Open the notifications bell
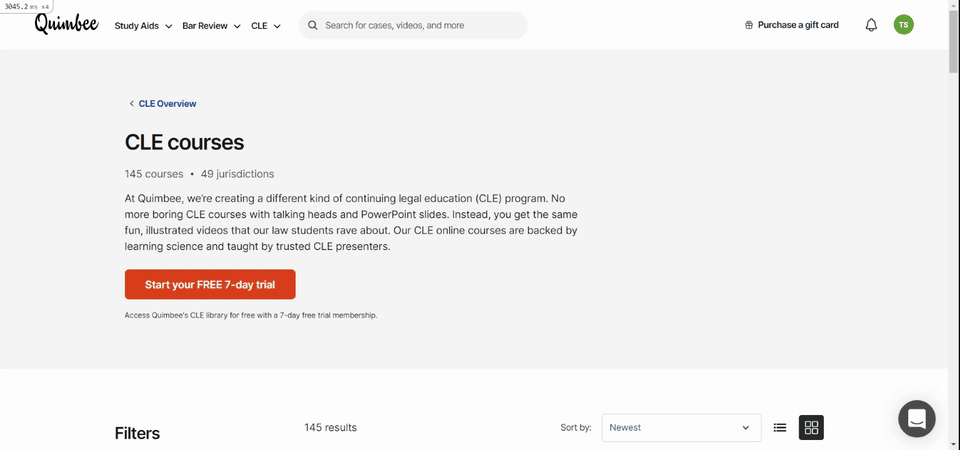Screen dimensions: 960x450 coord(871,25)
